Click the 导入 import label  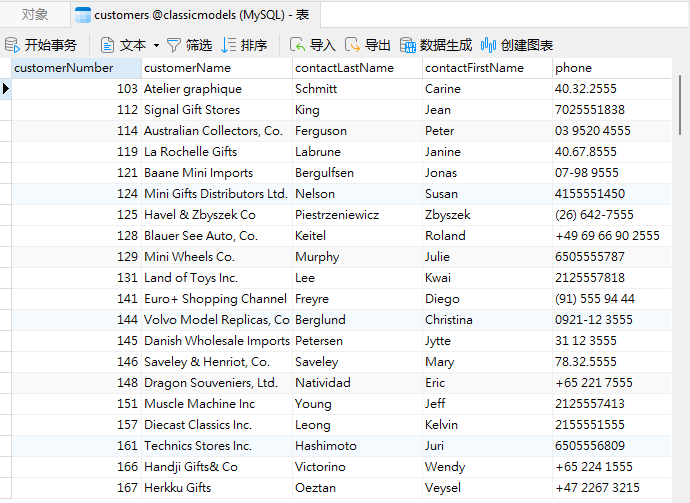coord(323,45)
